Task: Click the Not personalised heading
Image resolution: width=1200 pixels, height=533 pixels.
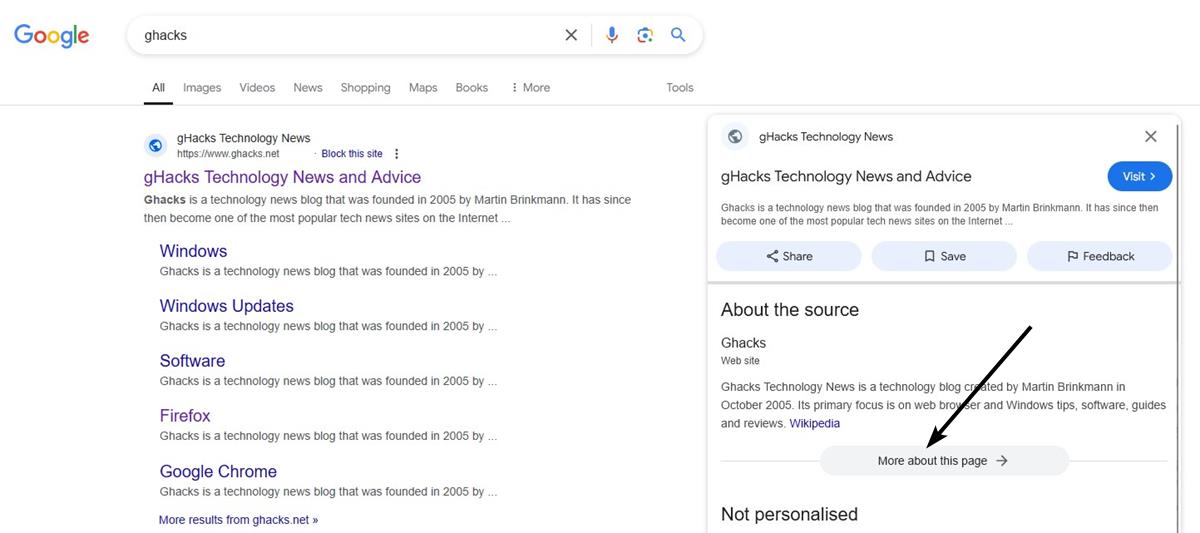Action: pyautogui.click(x=789, y=514)
